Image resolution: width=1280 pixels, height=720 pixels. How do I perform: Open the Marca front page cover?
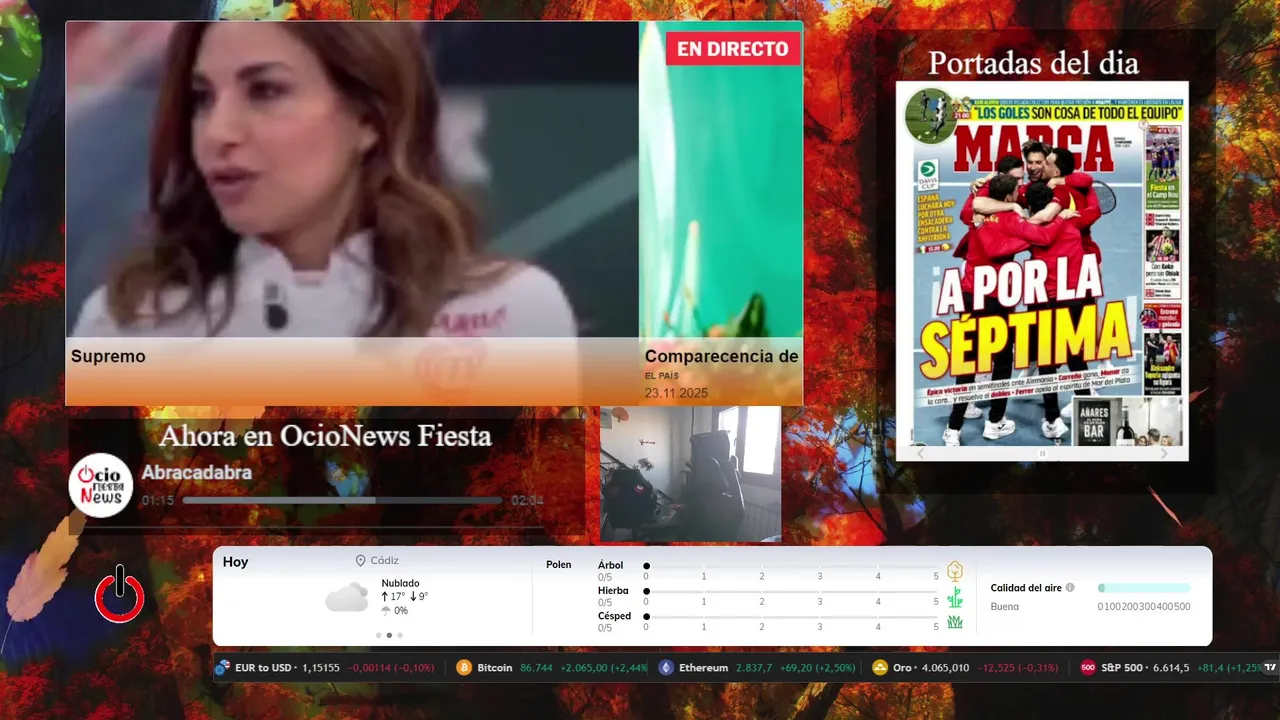click(1042, 263)
